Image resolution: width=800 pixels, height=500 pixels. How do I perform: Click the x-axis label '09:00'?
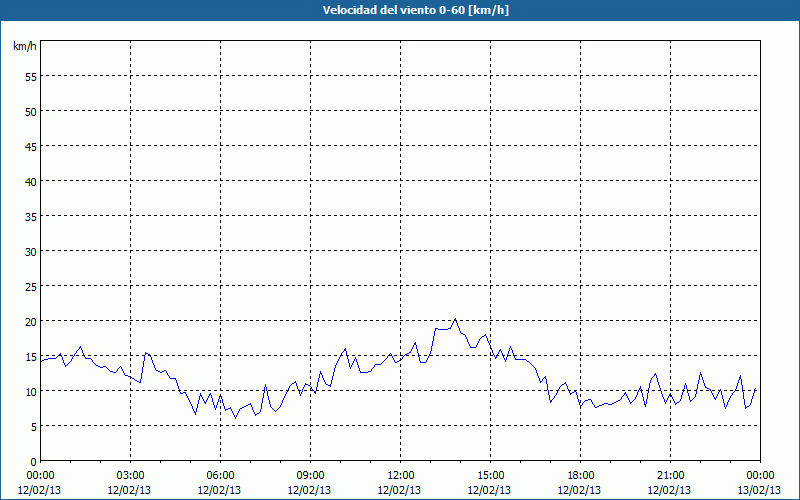[x=310, y=476]
